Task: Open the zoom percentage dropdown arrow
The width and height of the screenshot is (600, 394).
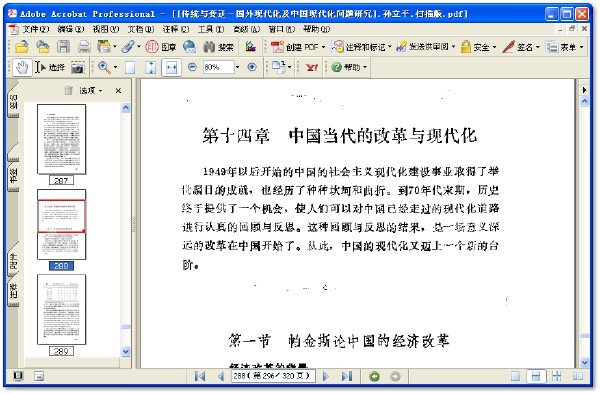Action: [x=237, y=67]
